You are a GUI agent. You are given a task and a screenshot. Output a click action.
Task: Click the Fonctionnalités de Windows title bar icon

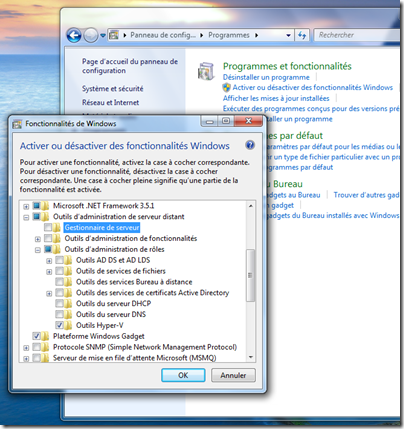[17, 124]
